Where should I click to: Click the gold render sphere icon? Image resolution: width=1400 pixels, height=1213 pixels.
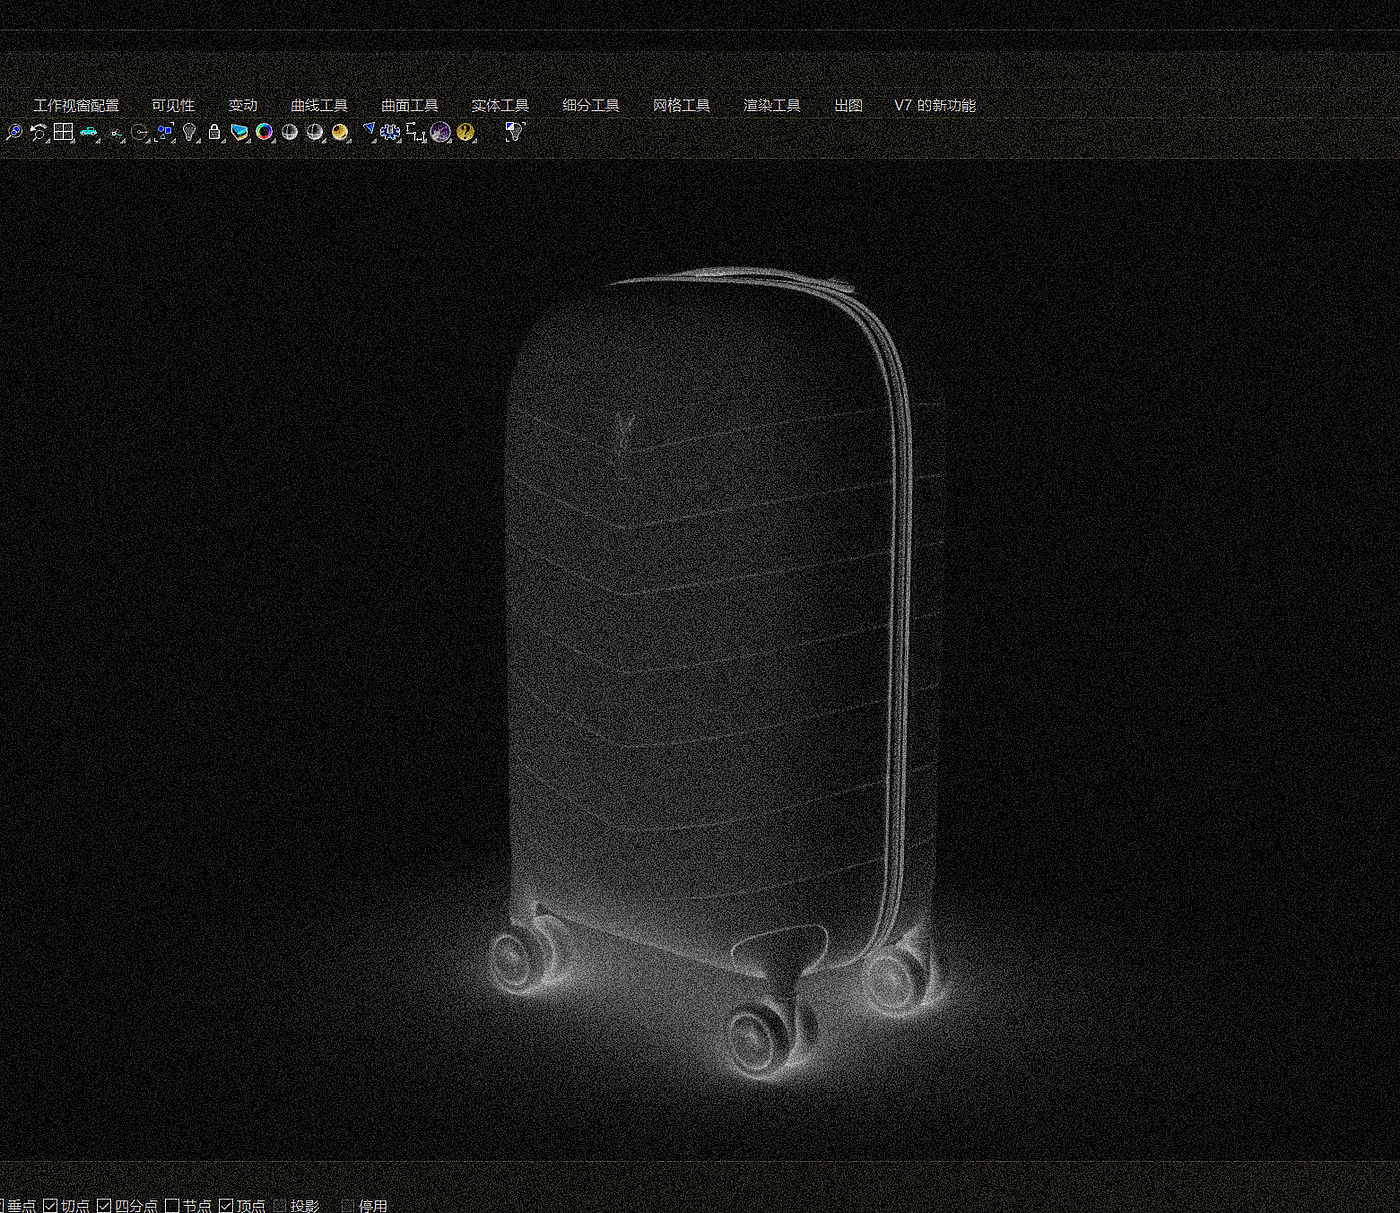tap(340, 132)
